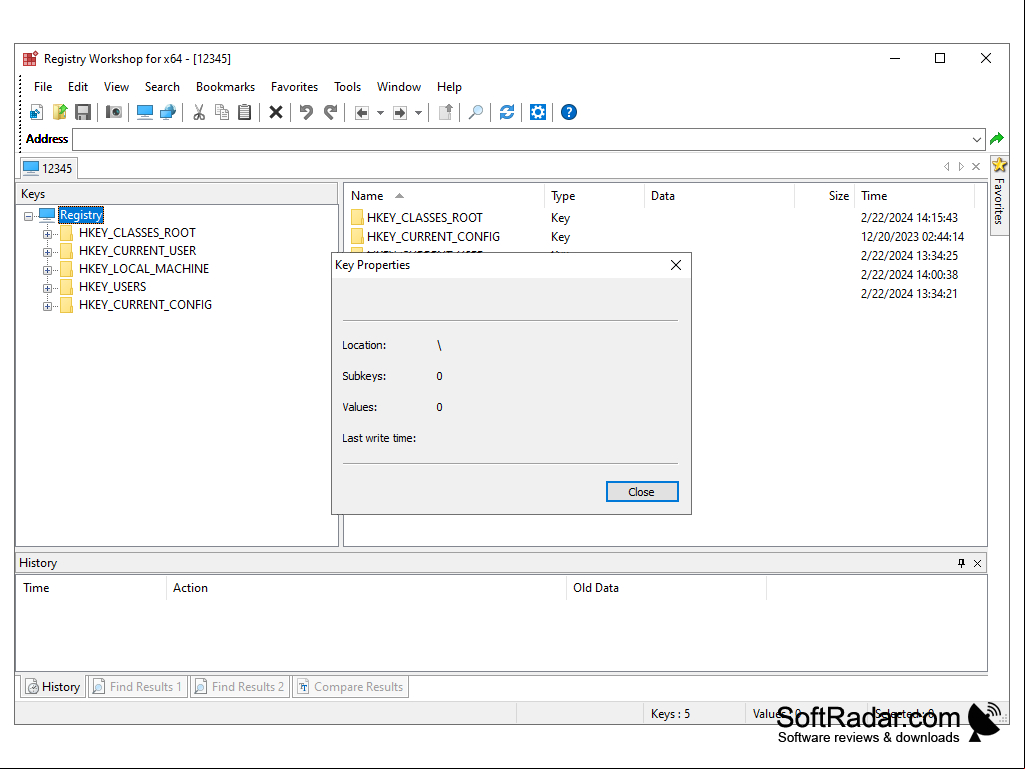The height and width of the screenshot is (769, 1025).
Task: Close the History panel with its X
Action: [977, 563]
